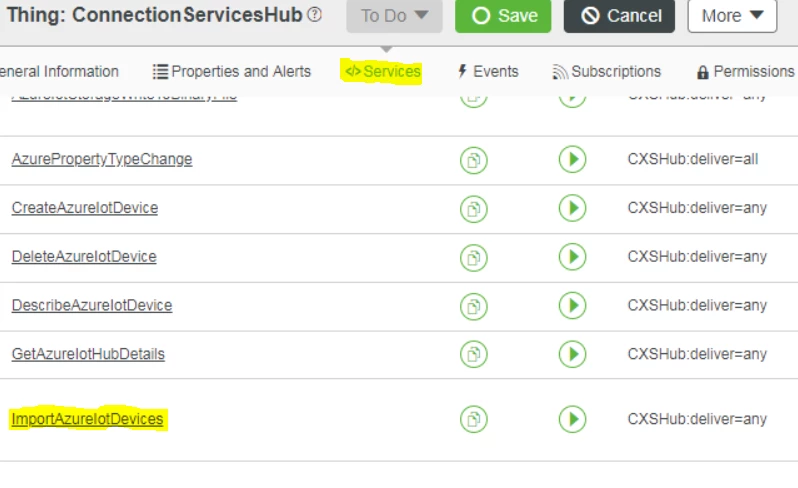
Task: Open Properties and Alerts tab
Action: (x=232, y=71)
